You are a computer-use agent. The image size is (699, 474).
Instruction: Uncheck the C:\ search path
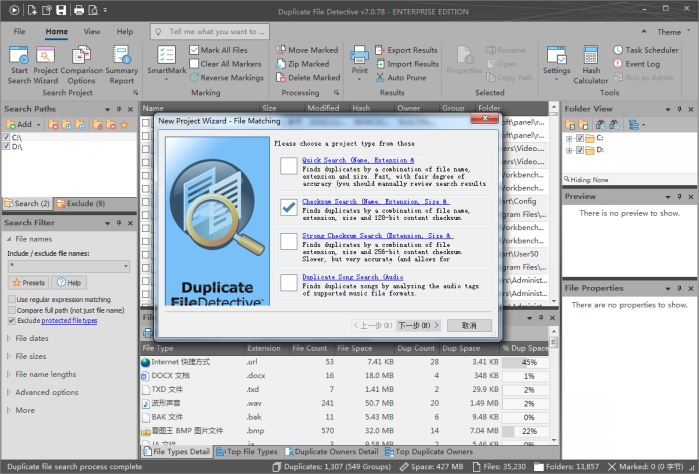coord(6,137)
